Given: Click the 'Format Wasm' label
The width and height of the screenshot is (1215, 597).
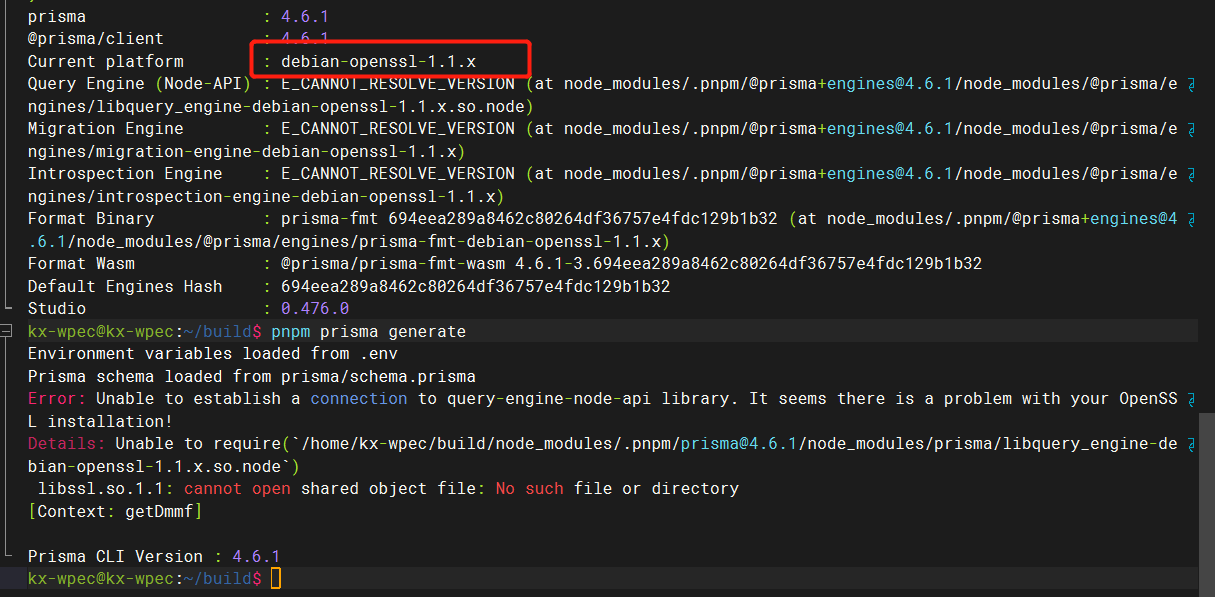Looking at the screenshot, I should (81, 263).
